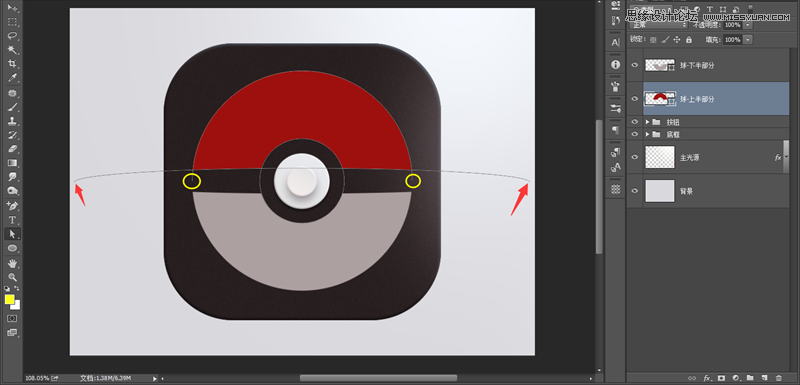Switch foreground and background colors icon
800x385 pixels.
(17, 289)
